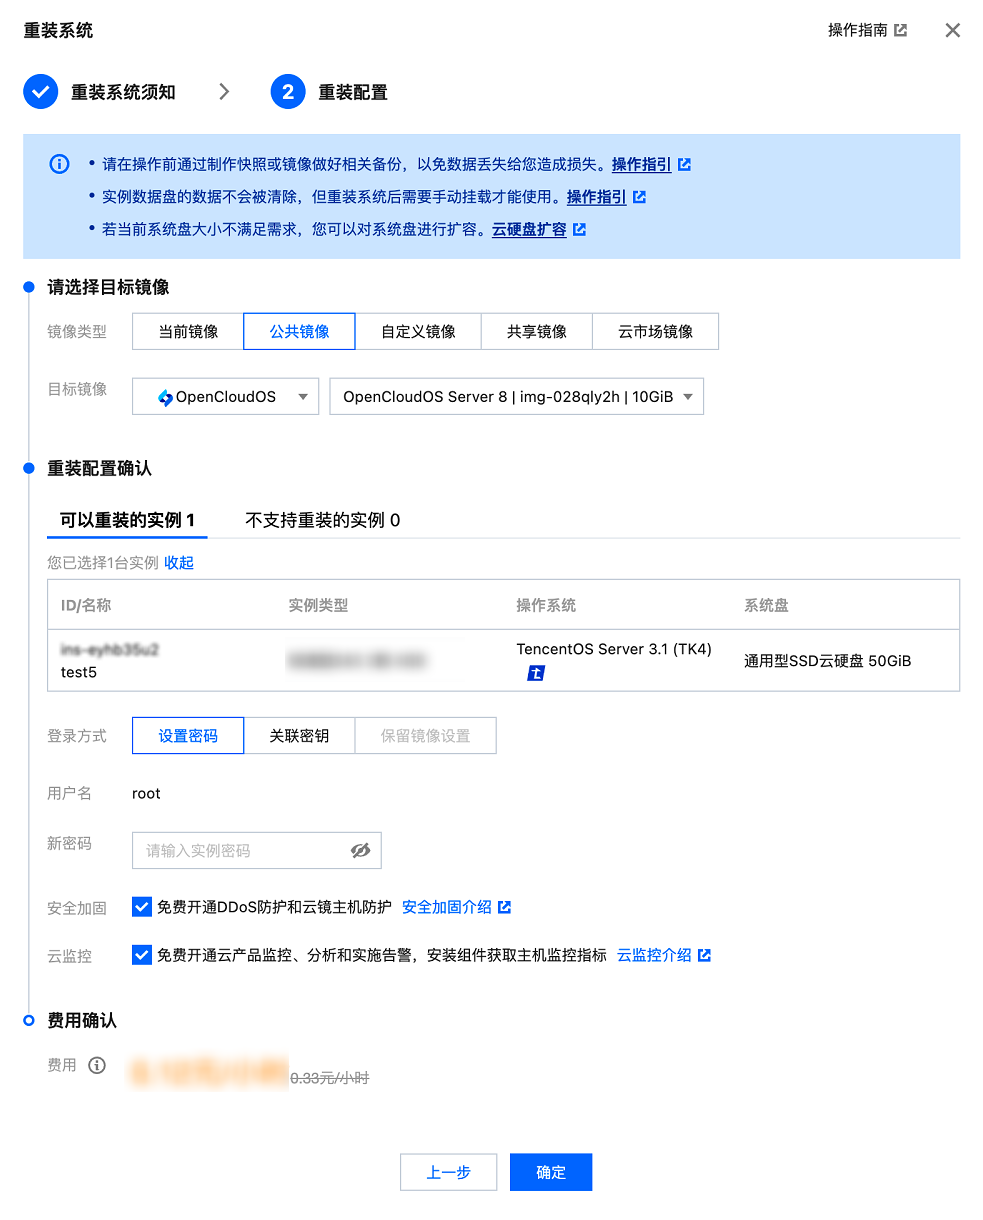Open the 云硬盘扩容 link

click(x=529, y=229)
